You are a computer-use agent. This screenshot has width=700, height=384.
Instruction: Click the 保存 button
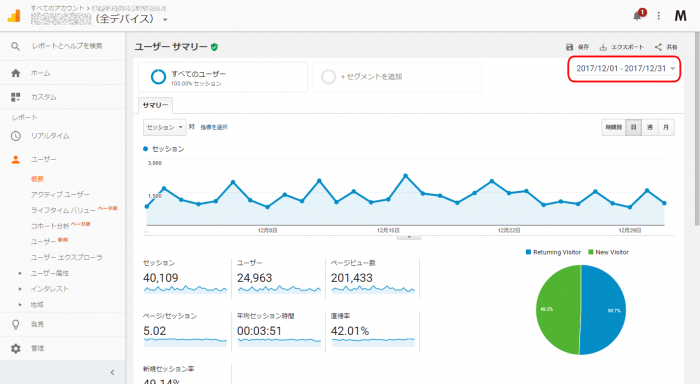coord(578,47)
